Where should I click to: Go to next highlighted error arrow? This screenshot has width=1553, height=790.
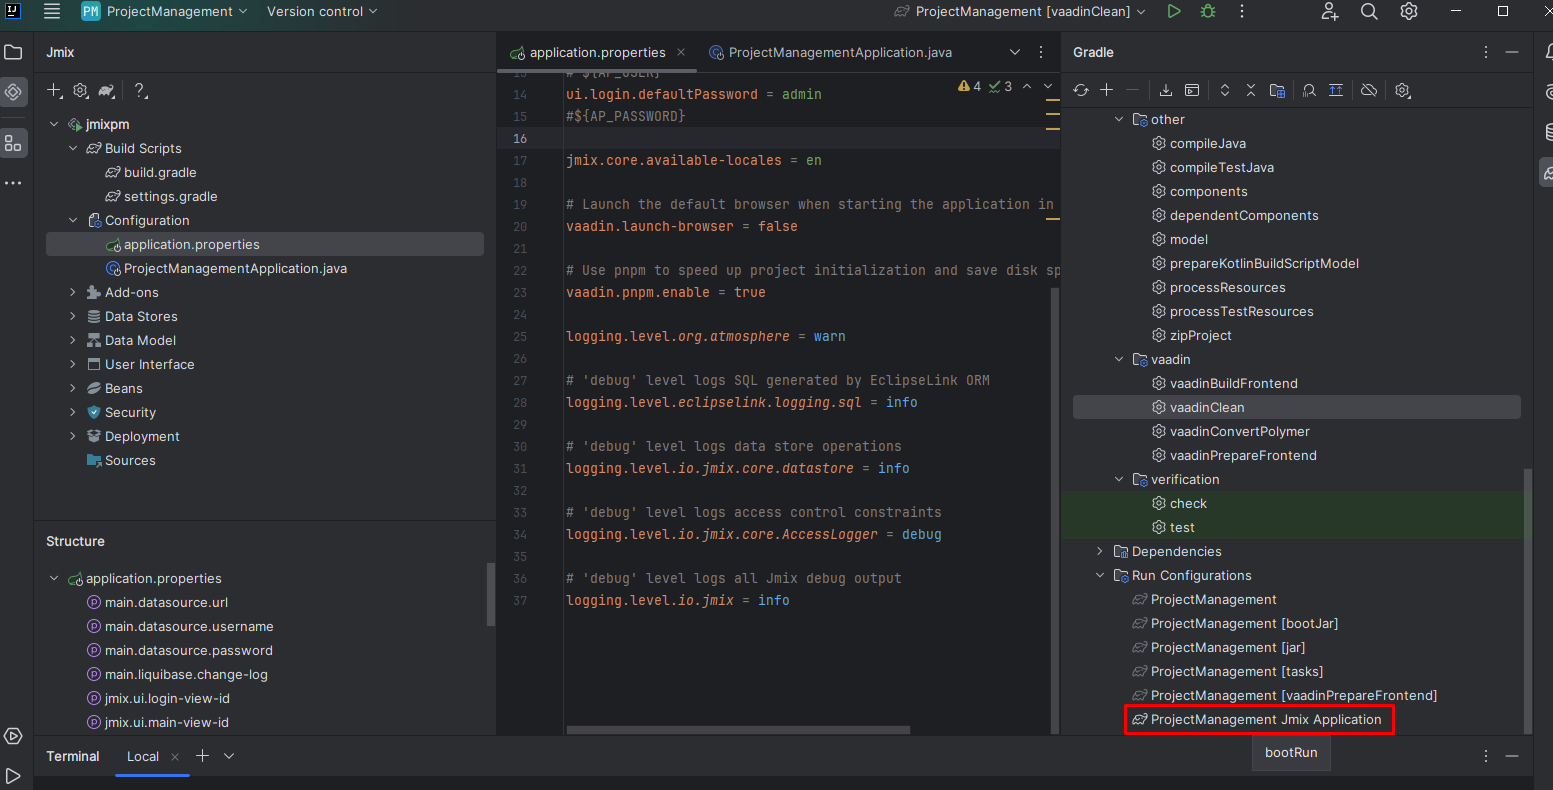click(x=1049, y=87)
